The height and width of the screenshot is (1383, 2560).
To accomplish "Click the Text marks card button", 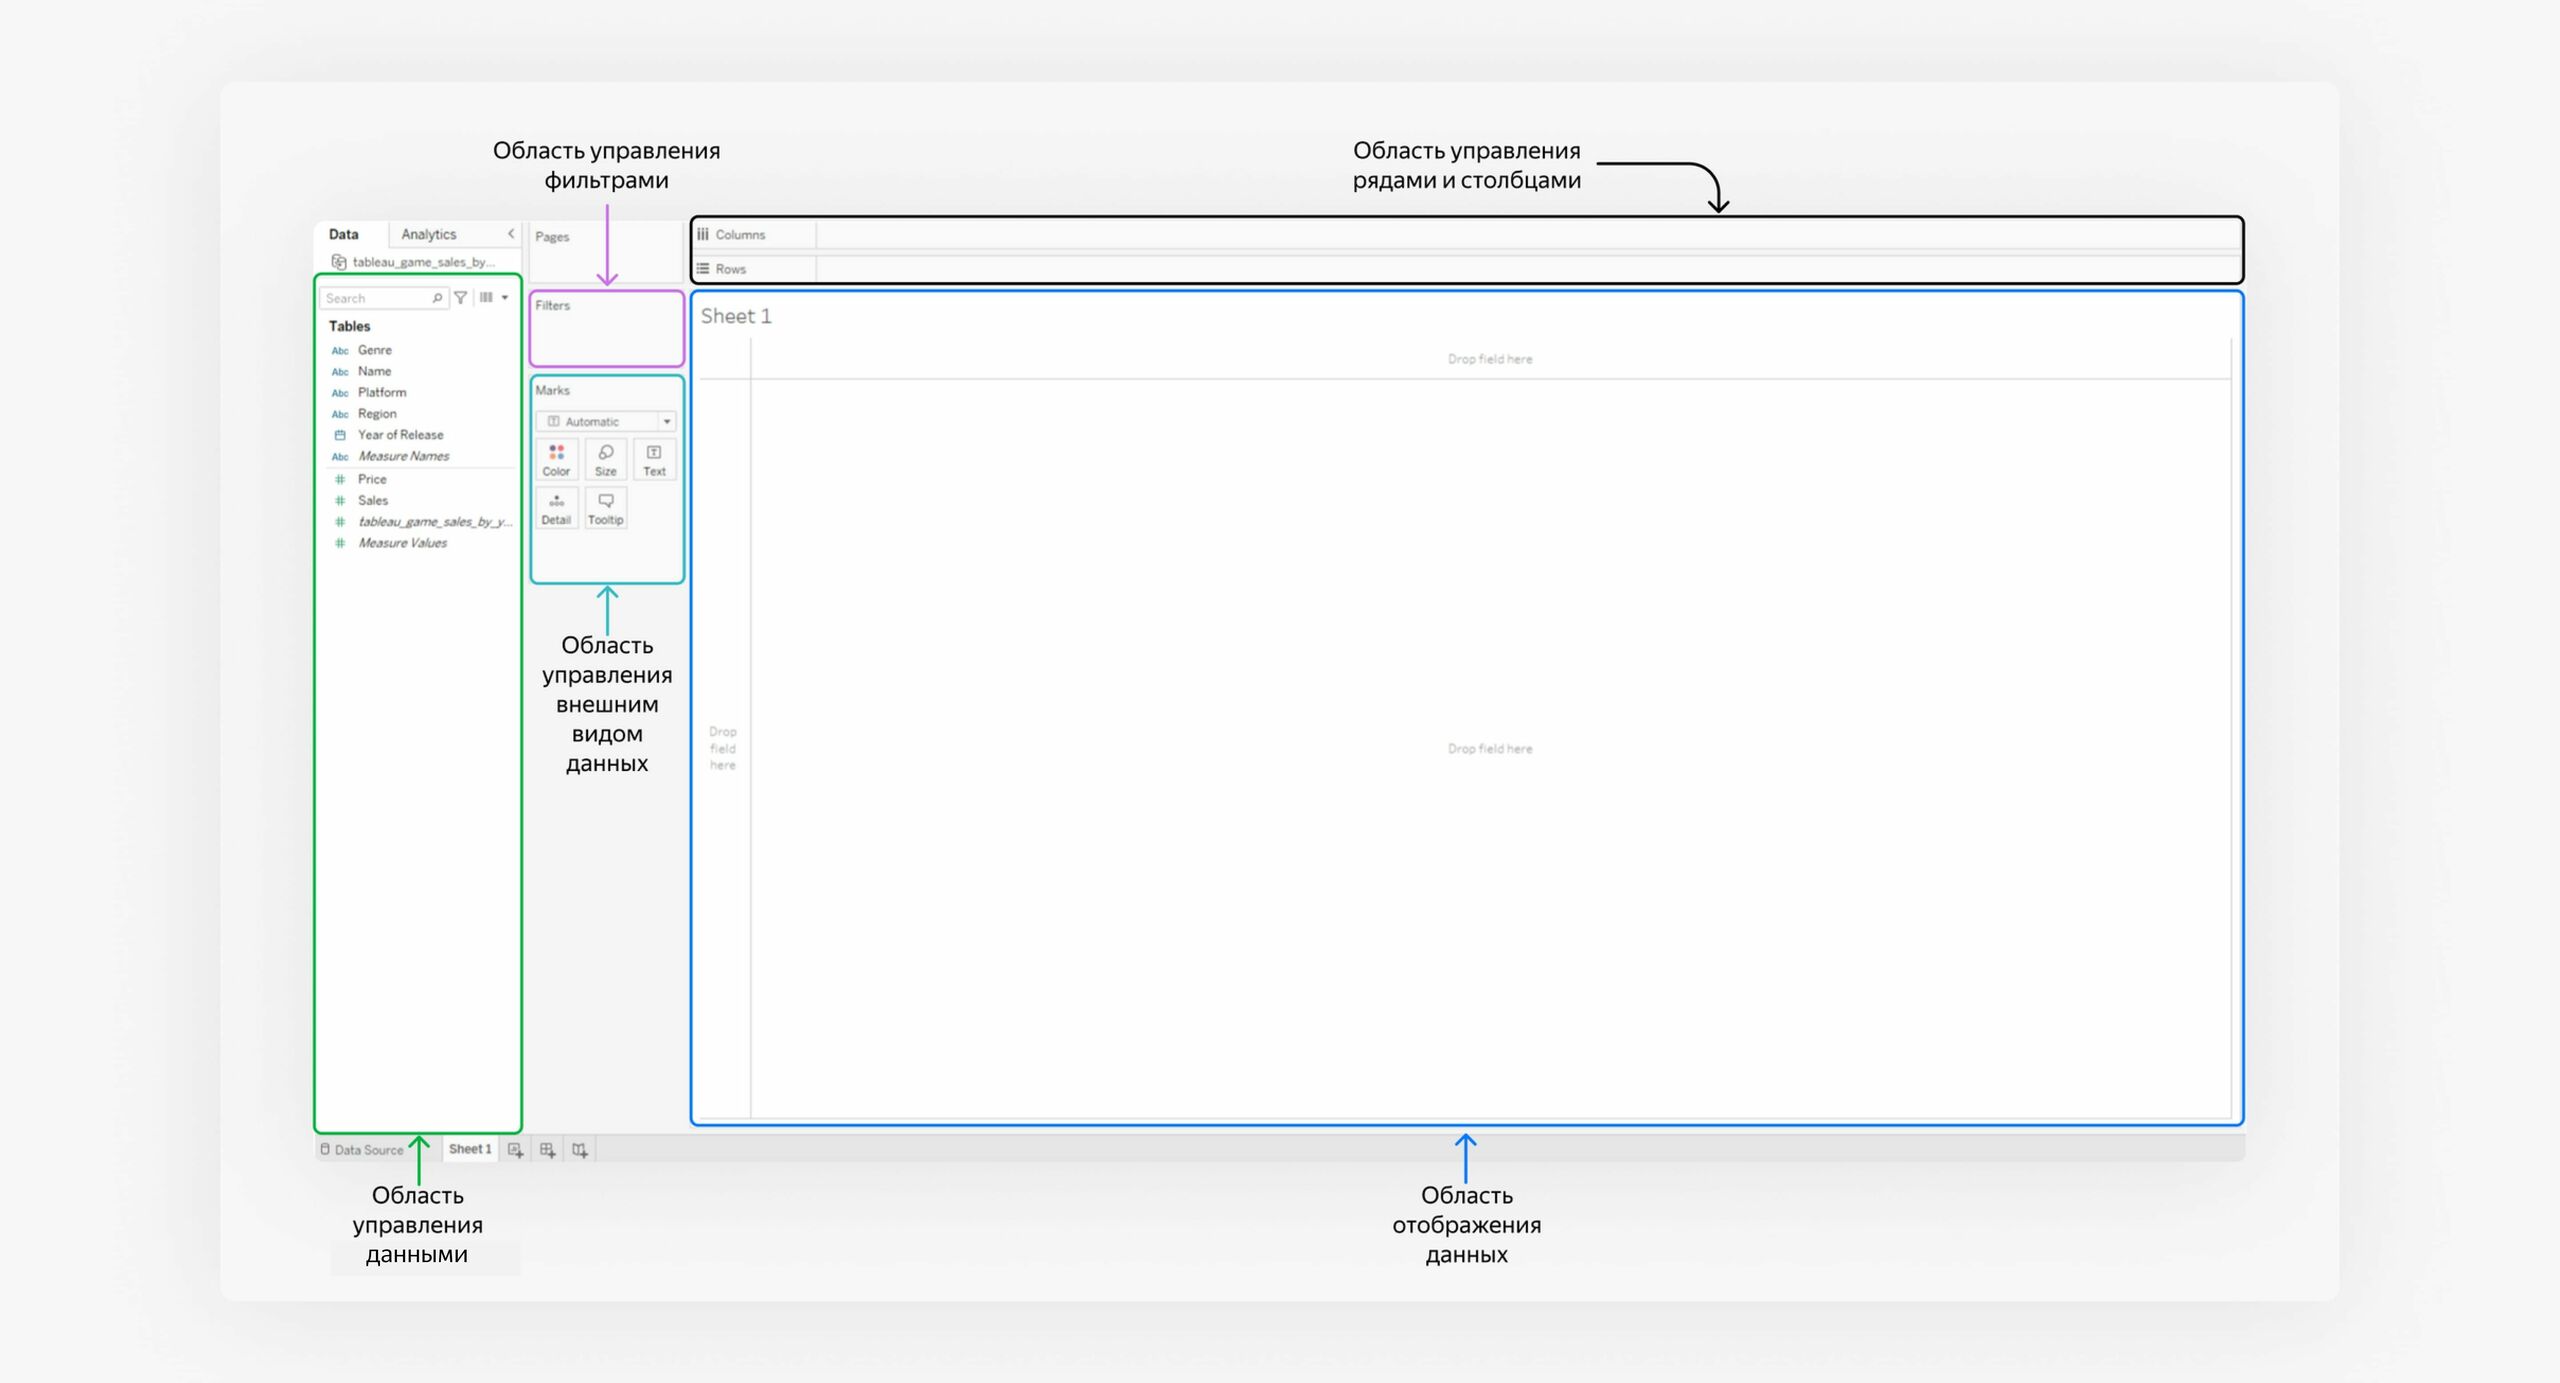I will pos(654,459).
